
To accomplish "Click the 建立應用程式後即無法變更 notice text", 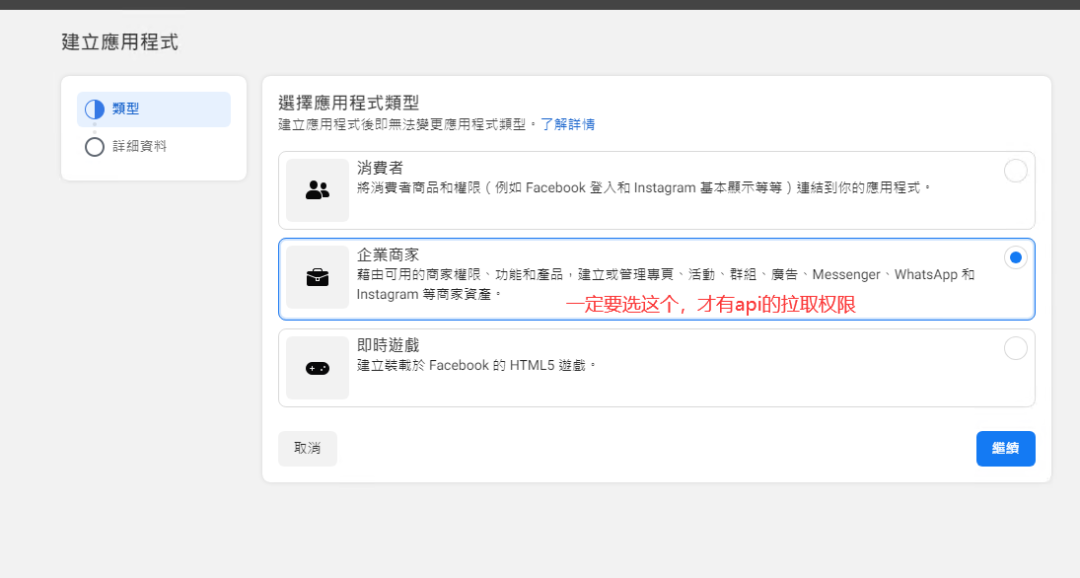I will pyautogui.click(x=408, y=124).
